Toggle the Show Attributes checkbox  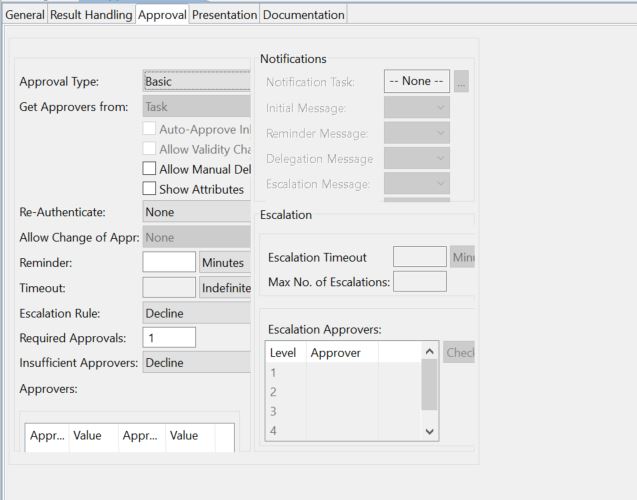[x=150, y=189]
